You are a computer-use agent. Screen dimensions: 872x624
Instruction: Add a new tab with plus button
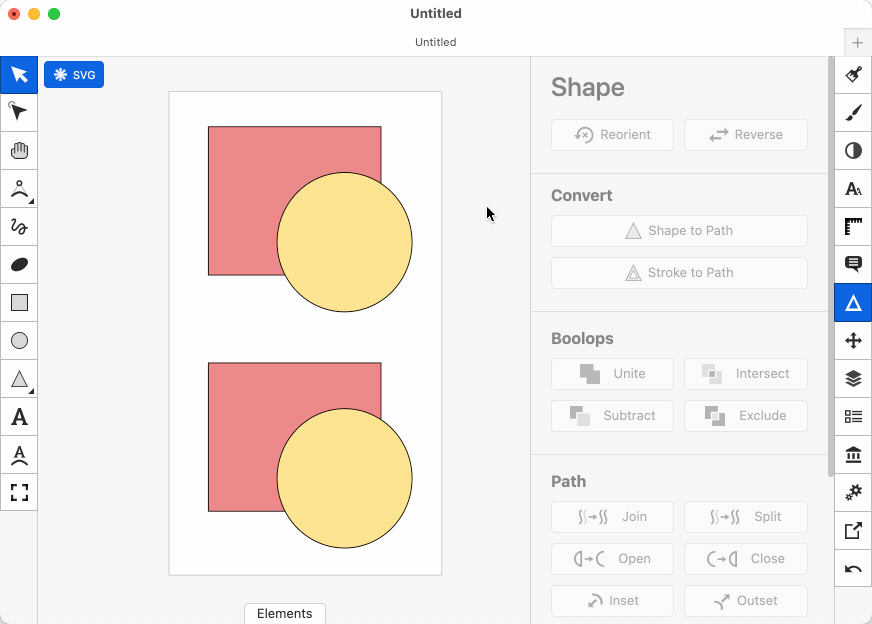click(x=857, y=43)
